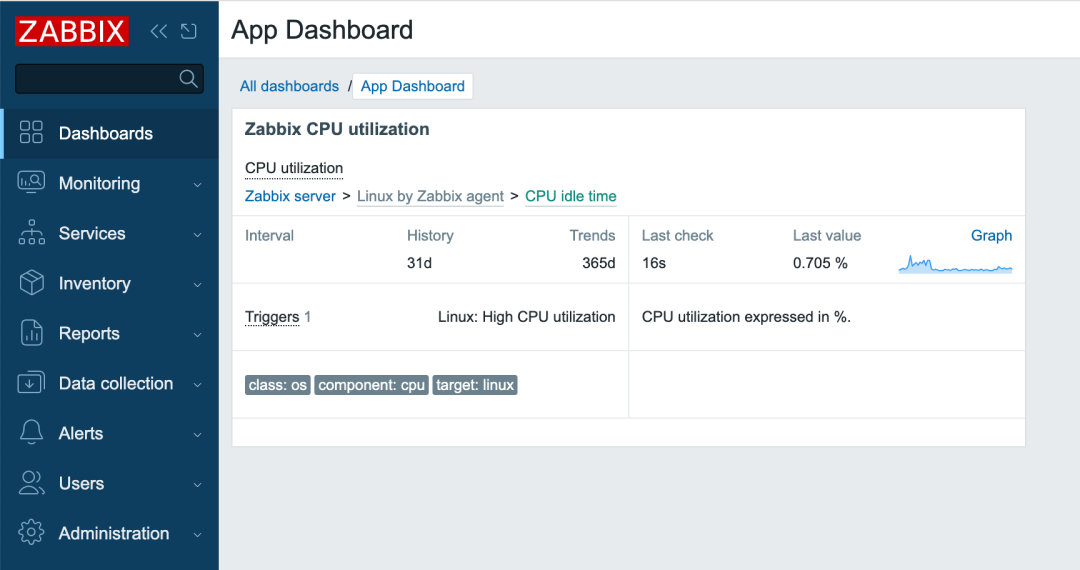
Task: Click the Alerts bell icon
Action: click(32, 433)
